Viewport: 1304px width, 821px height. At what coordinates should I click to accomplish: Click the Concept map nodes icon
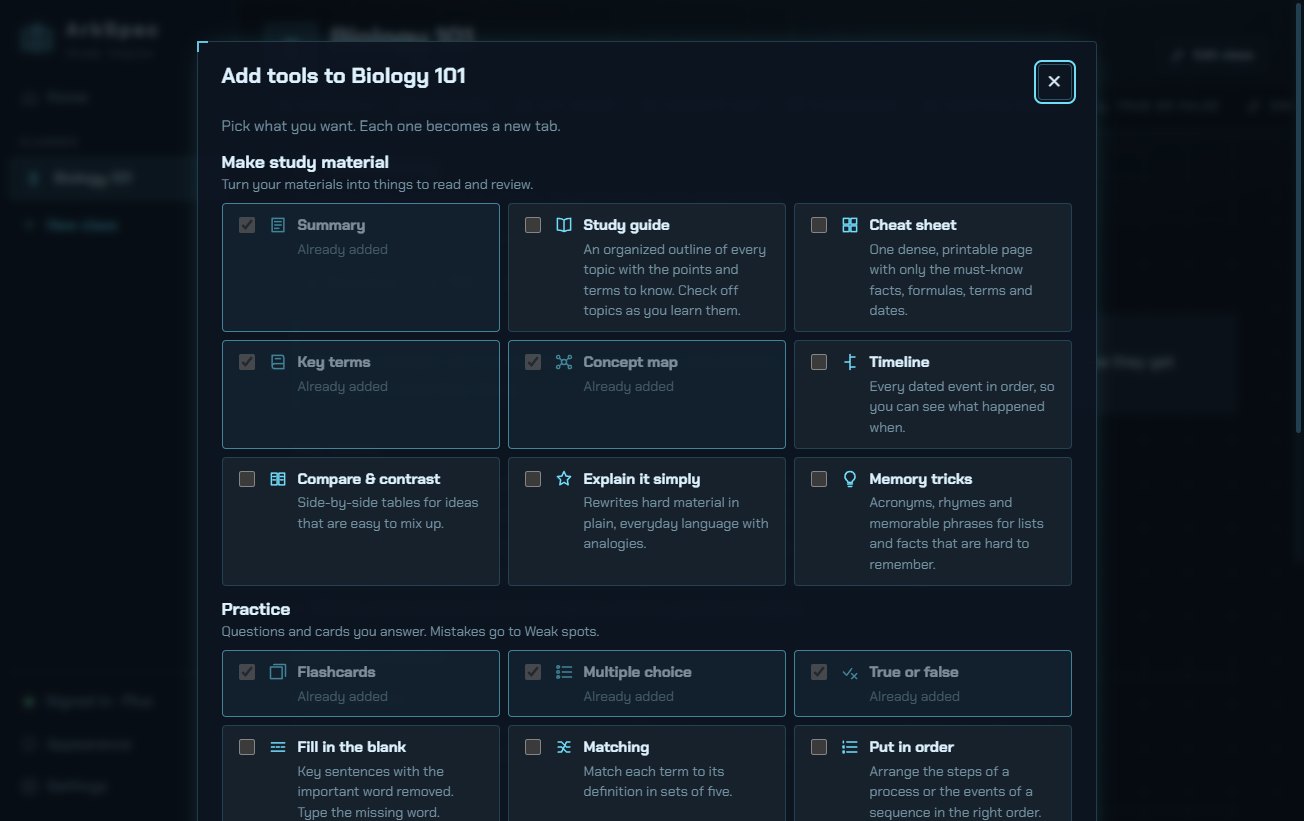point(564,362)
